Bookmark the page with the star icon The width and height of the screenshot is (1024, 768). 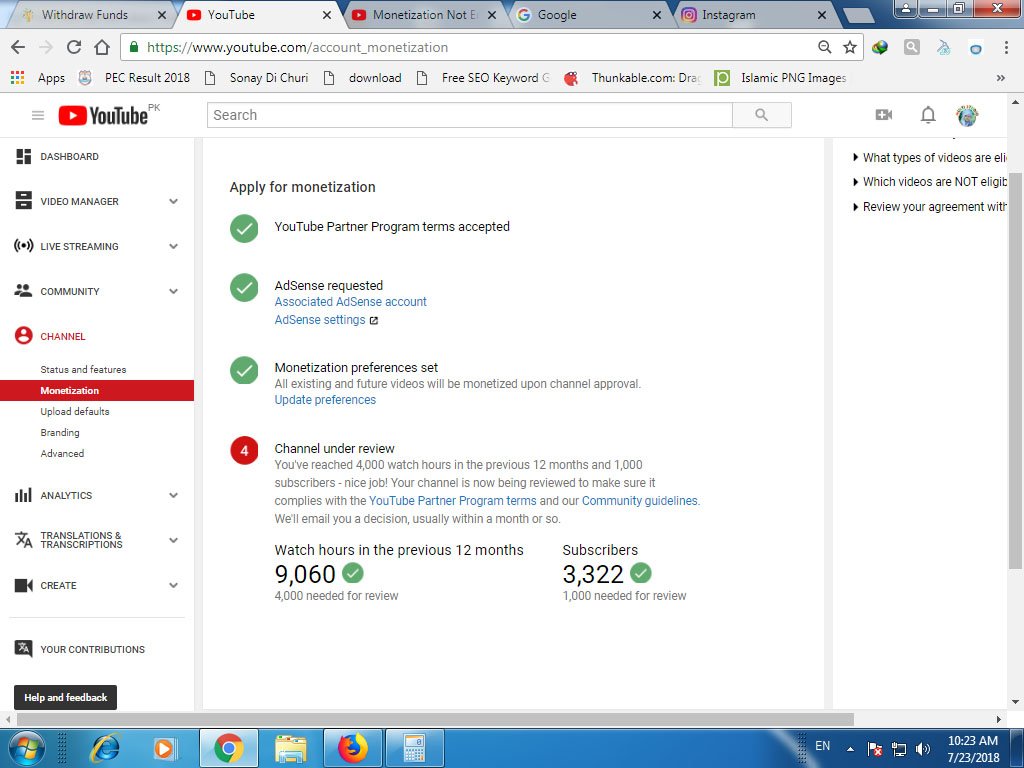pos(850,46)
